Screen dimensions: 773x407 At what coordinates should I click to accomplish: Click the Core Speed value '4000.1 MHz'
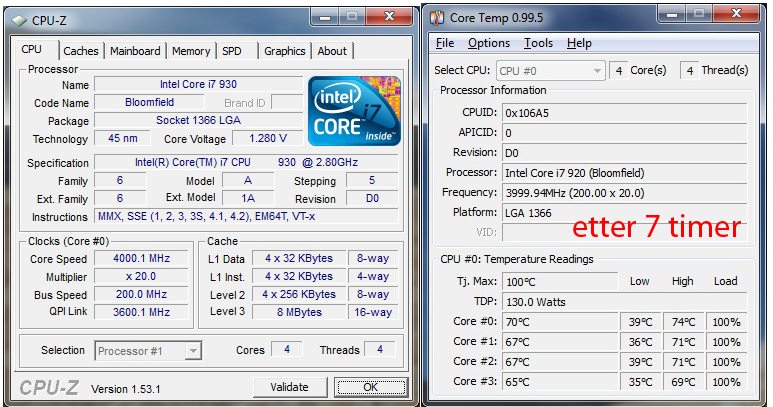pyautogui.click(x=141, y=258)
